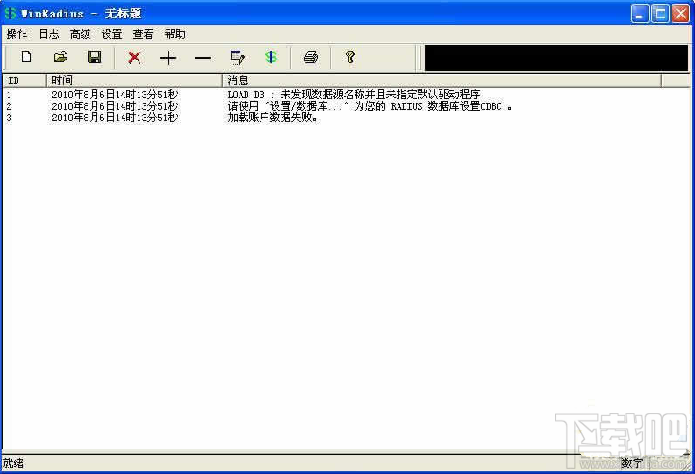The image size is (695, 474).
Task: Sort by the ID column header
Action: [x=25, y=80]
